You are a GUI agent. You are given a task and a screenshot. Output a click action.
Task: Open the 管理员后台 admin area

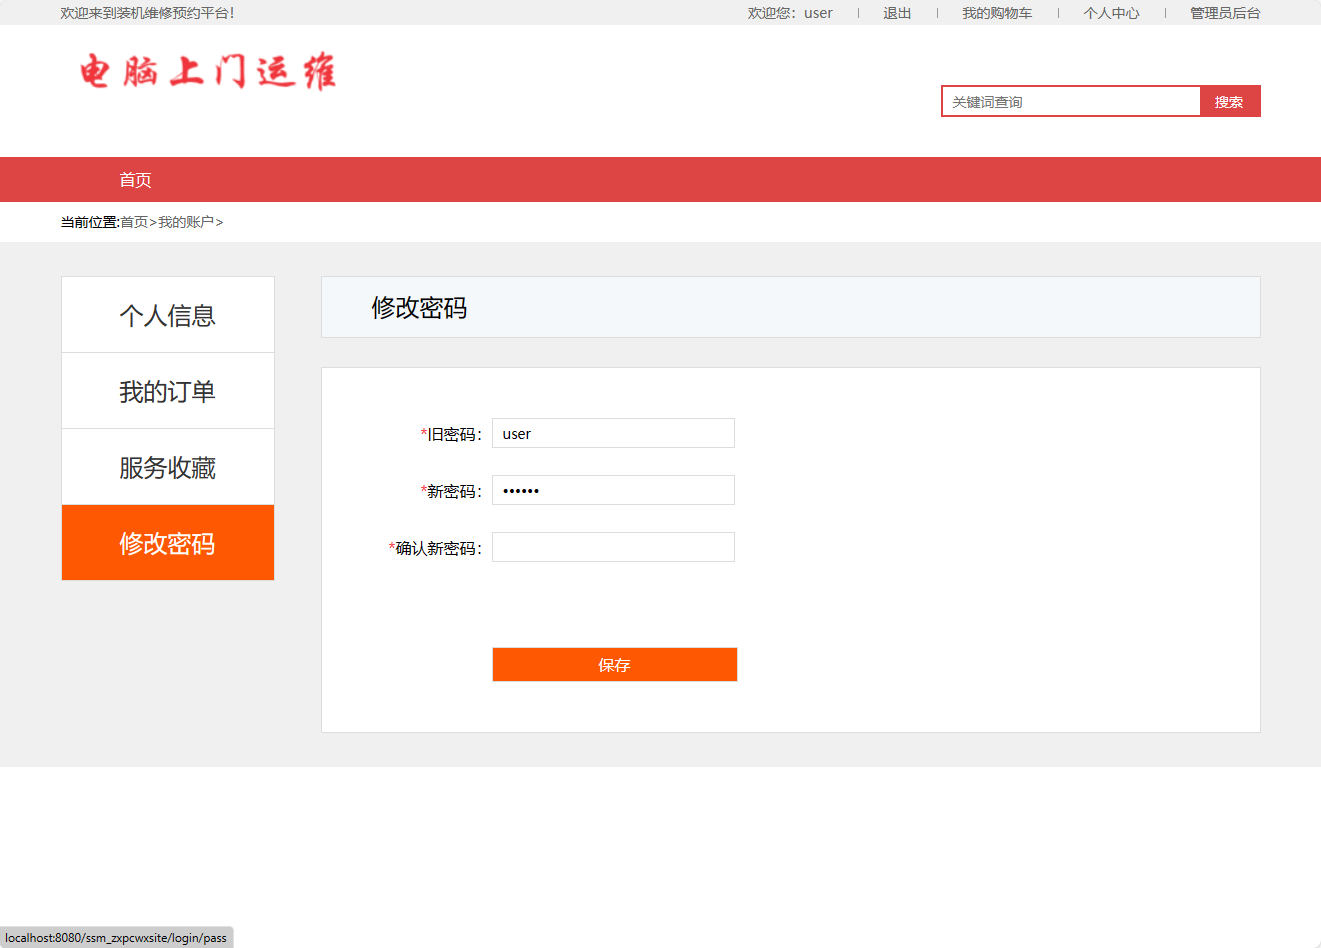(1224, 13)
